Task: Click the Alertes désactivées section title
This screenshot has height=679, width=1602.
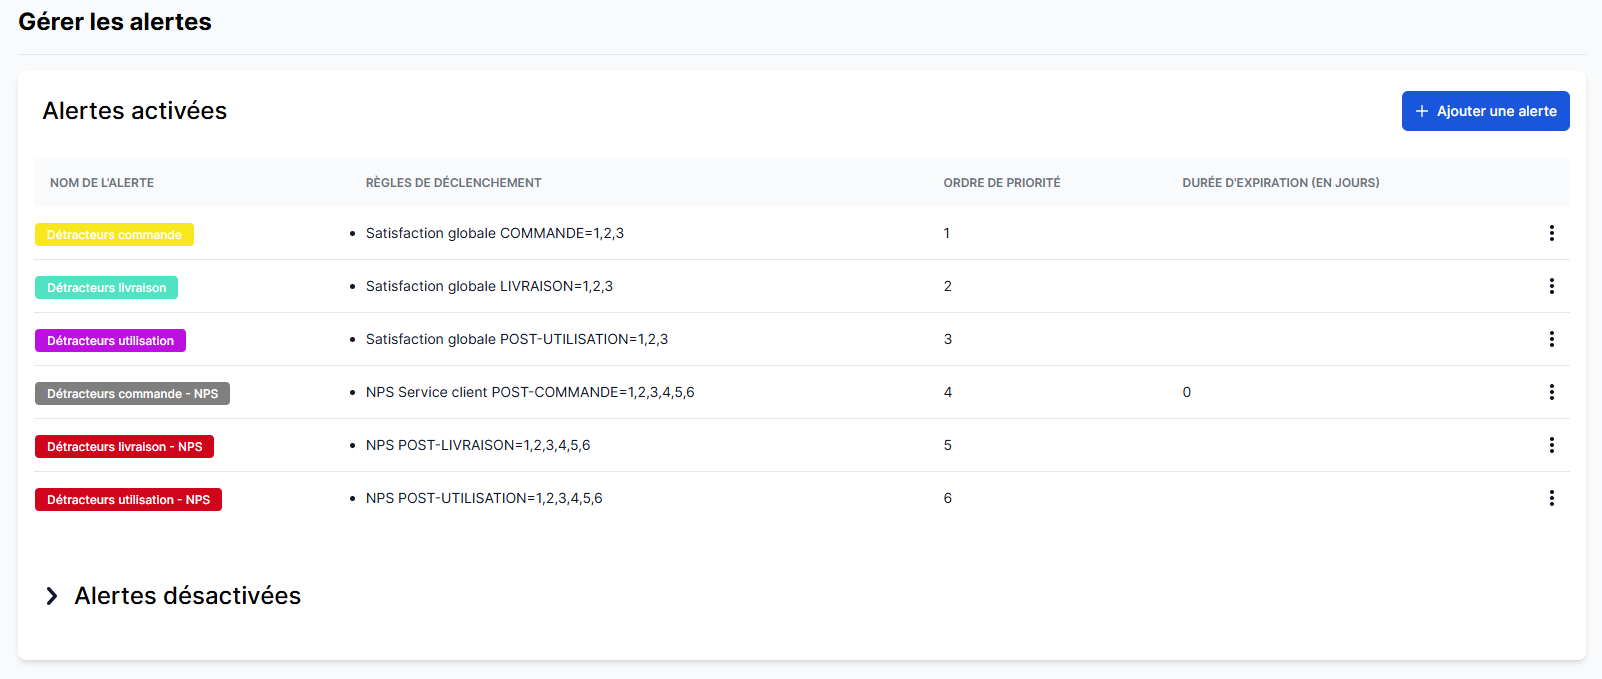Action: tap(187, 596)
